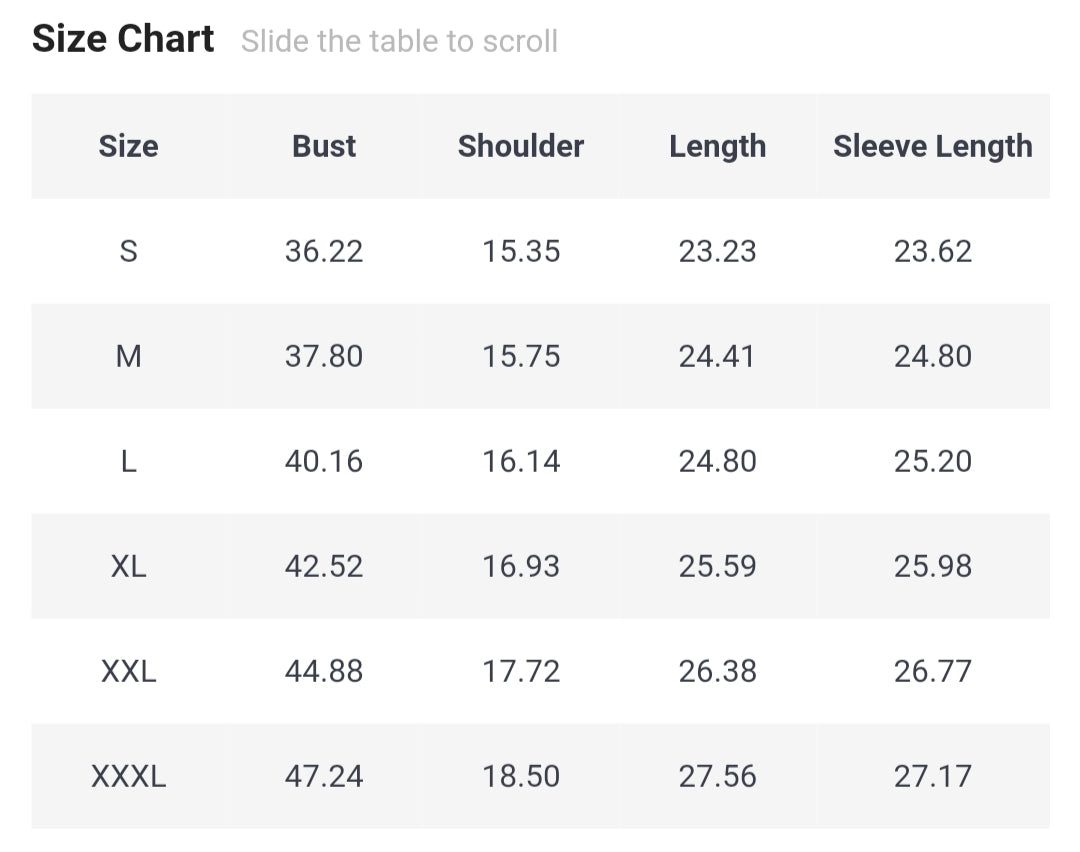Screen dimensions: 1080x852
Task: Click bust value 36.22
Action: click(x=324, y=251)
